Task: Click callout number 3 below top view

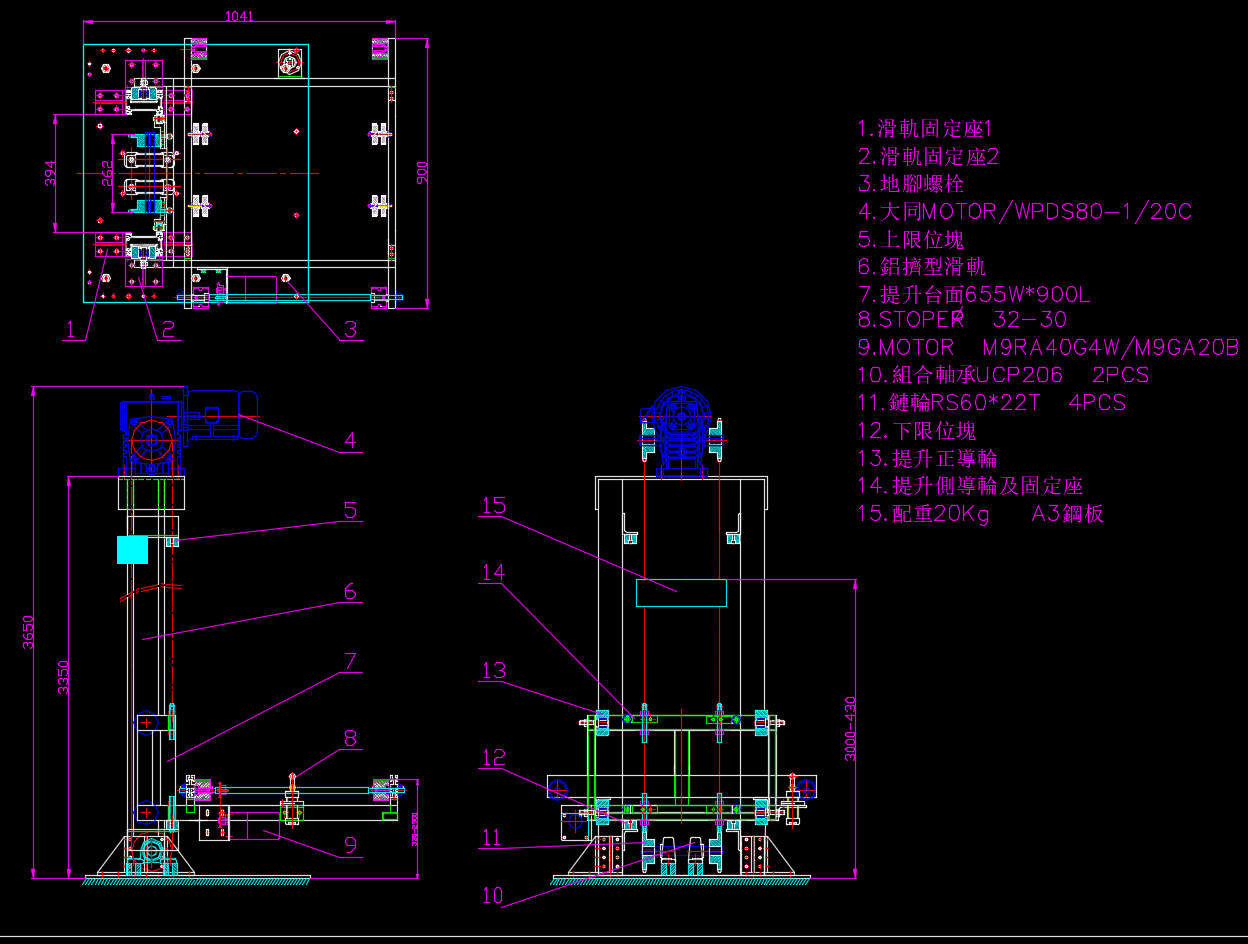Action: [350, 329]
